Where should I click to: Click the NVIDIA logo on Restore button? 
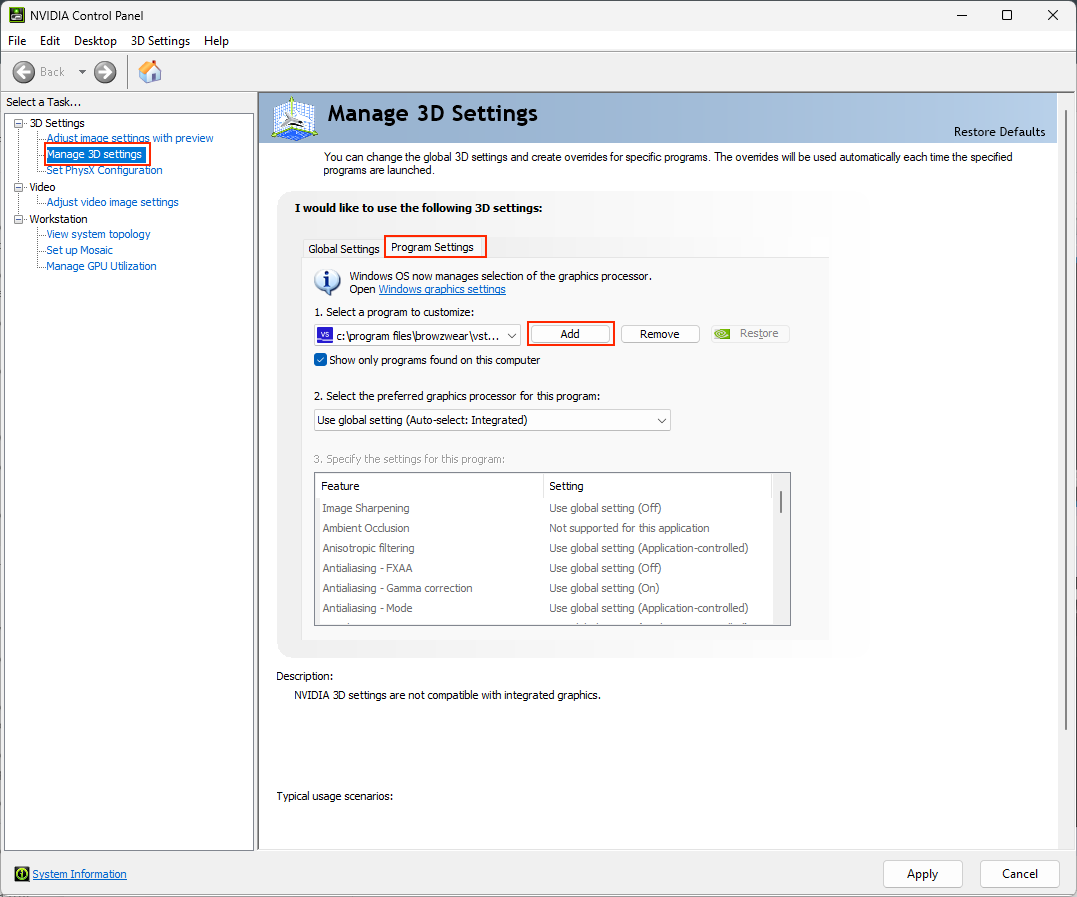coord(722,334)
